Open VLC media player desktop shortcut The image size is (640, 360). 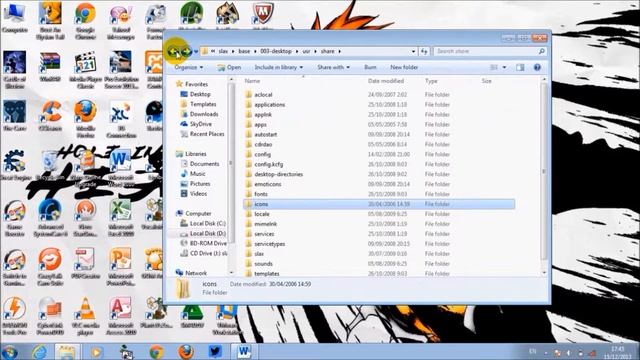coord(85,316)
